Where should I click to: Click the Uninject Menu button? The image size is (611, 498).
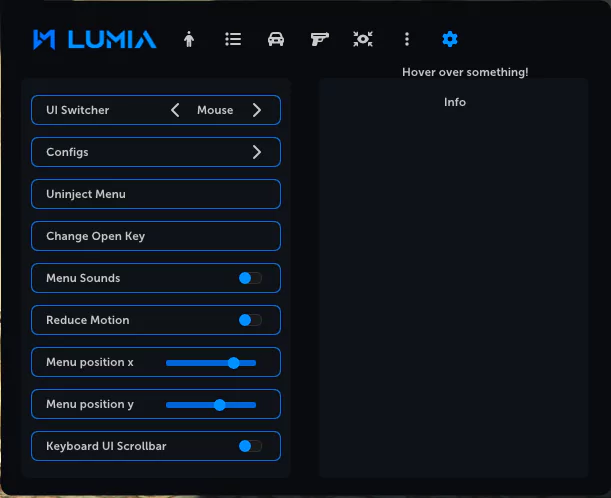[x=156, y=194]
